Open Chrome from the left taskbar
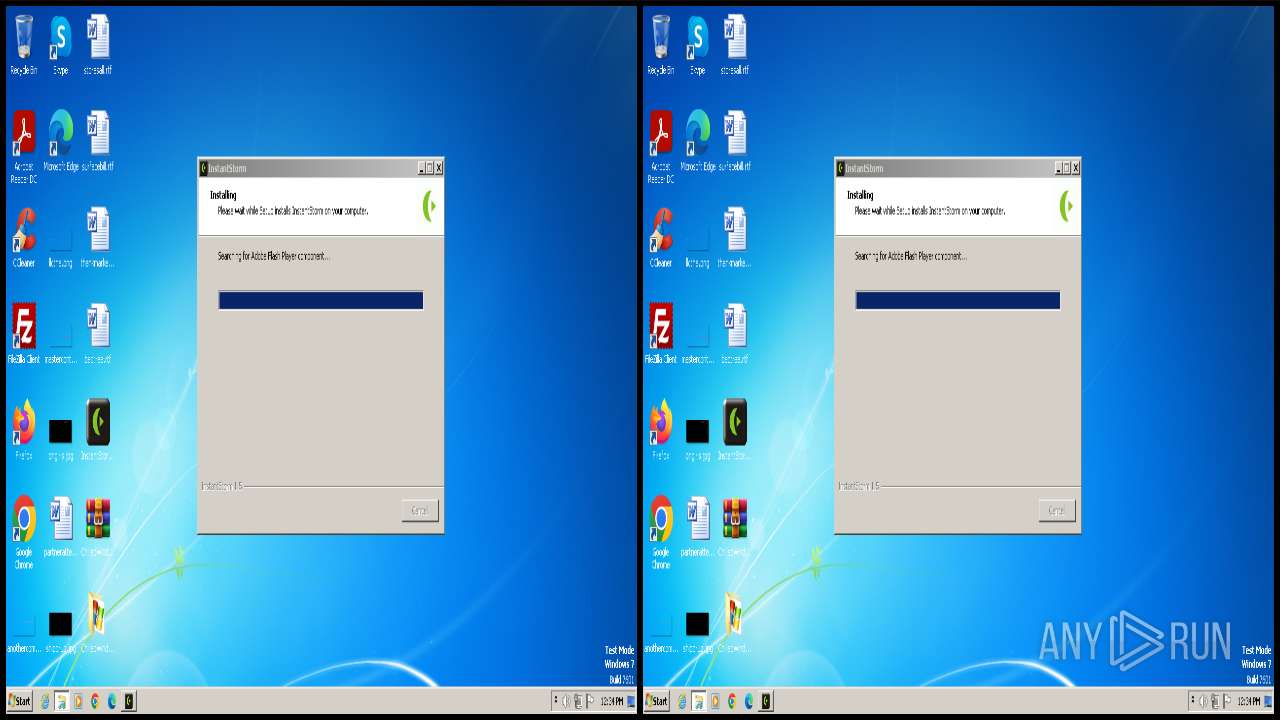The image size is (1280, 720). click(x=95, y=701)
